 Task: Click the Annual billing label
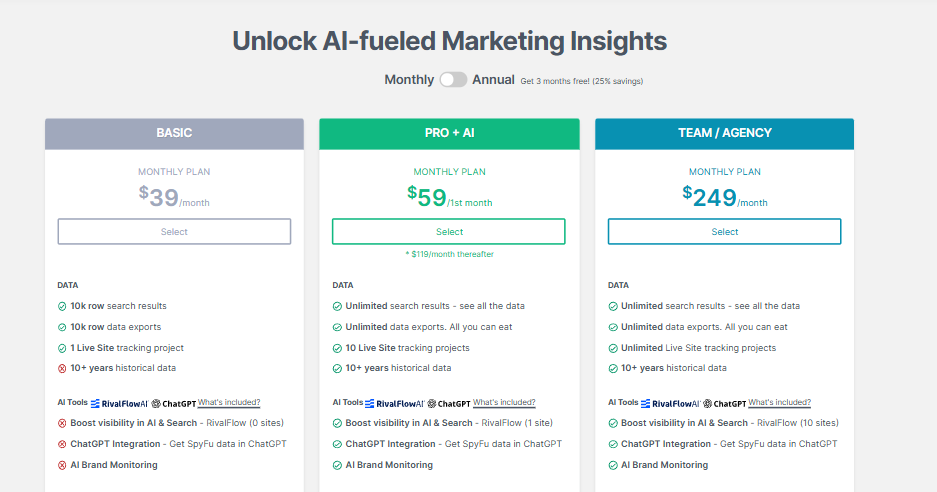tap(494, 80)
